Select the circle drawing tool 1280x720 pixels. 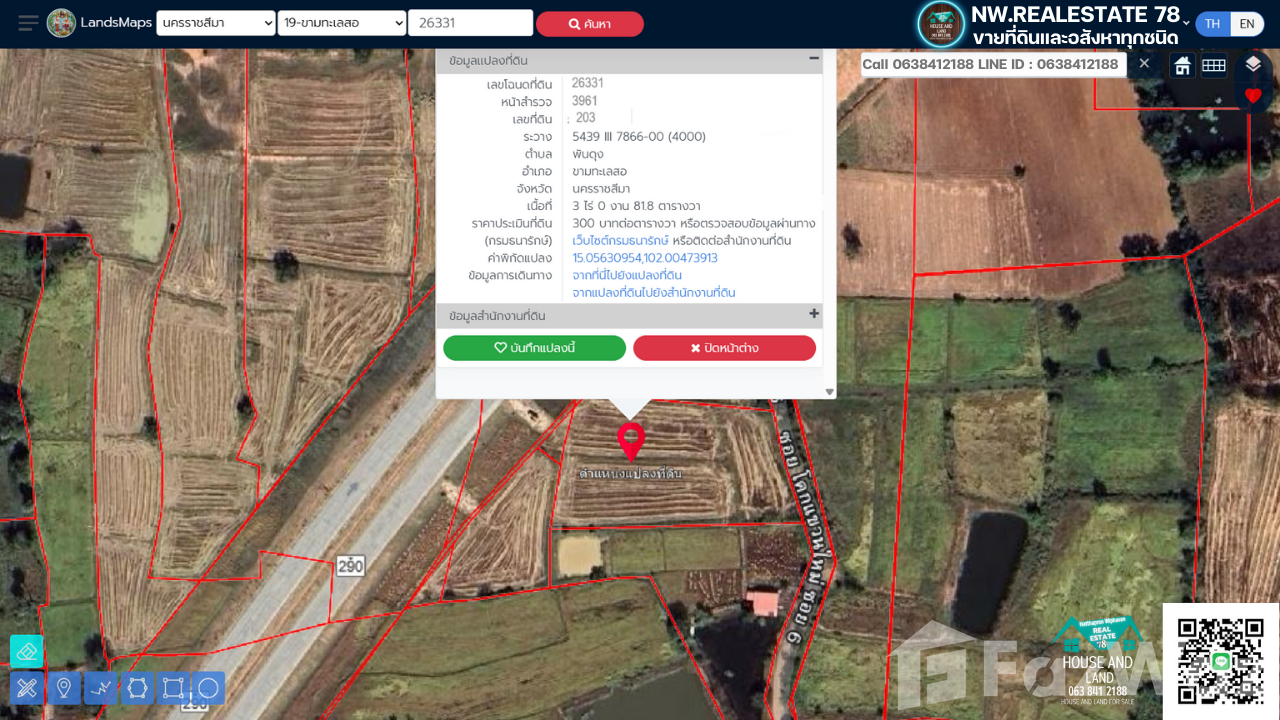[208, 688]
